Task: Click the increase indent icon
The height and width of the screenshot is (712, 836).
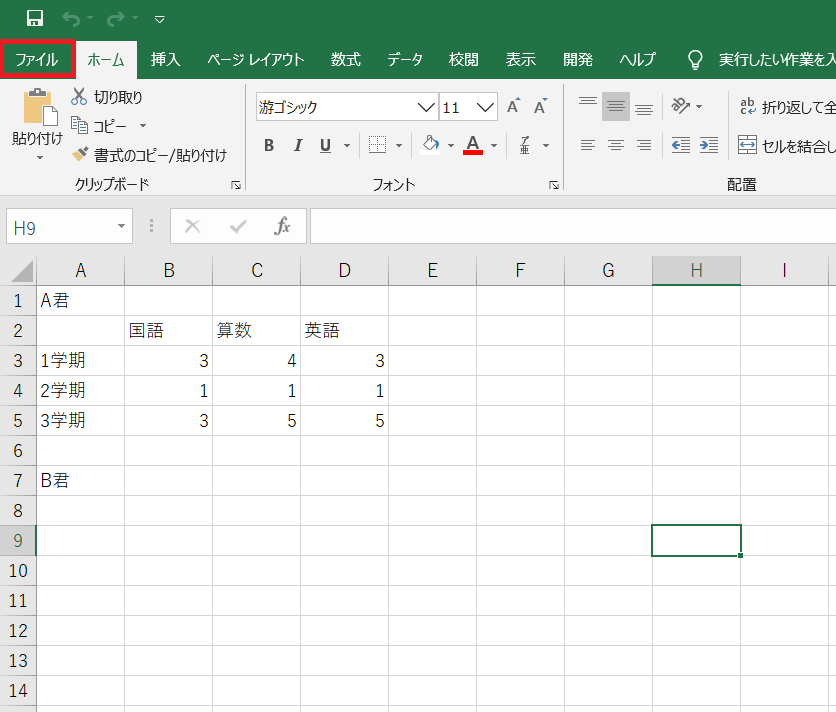Action: click(709, 145)
